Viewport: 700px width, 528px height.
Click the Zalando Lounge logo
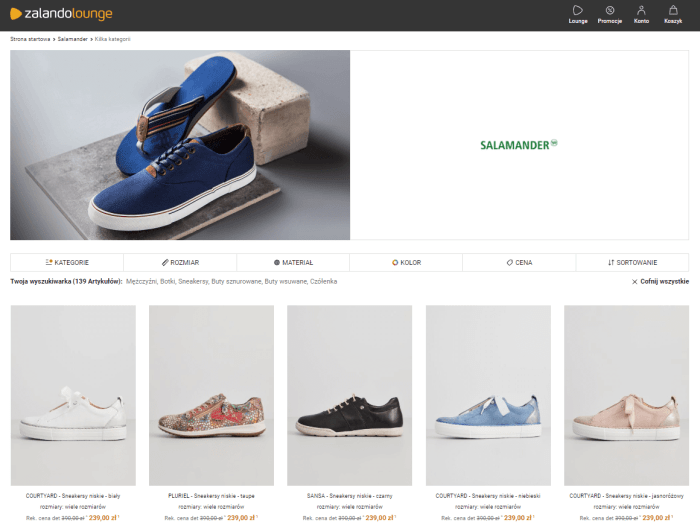61,14
